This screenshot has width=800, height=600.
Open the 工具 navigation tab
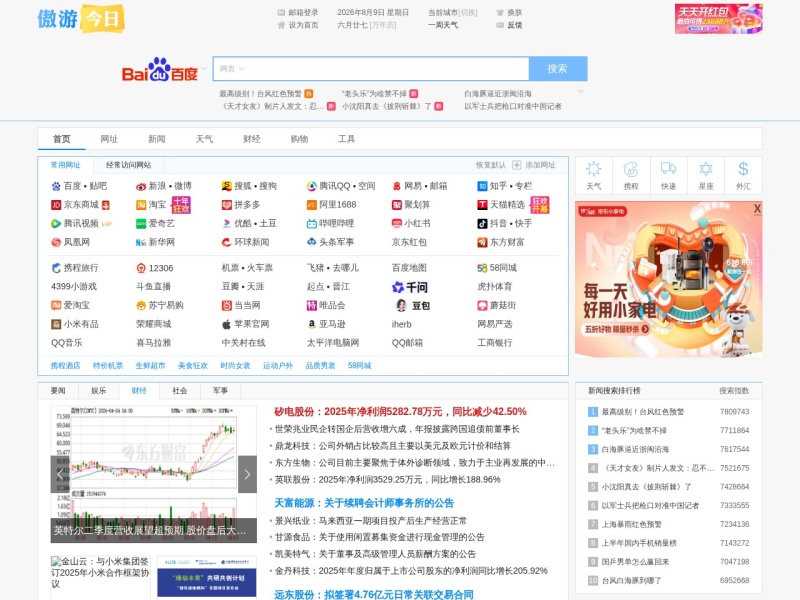point(346,139)
